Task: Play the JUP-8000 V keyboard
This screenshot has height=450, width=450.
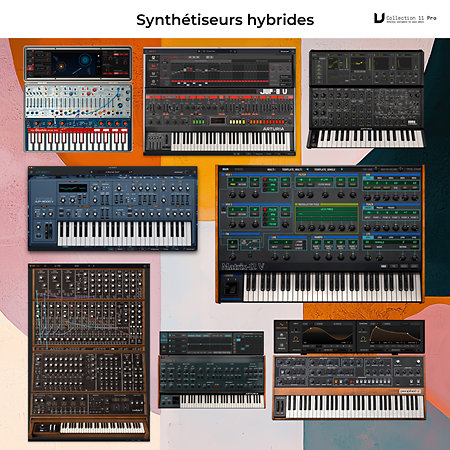Action: click(124, 234)
